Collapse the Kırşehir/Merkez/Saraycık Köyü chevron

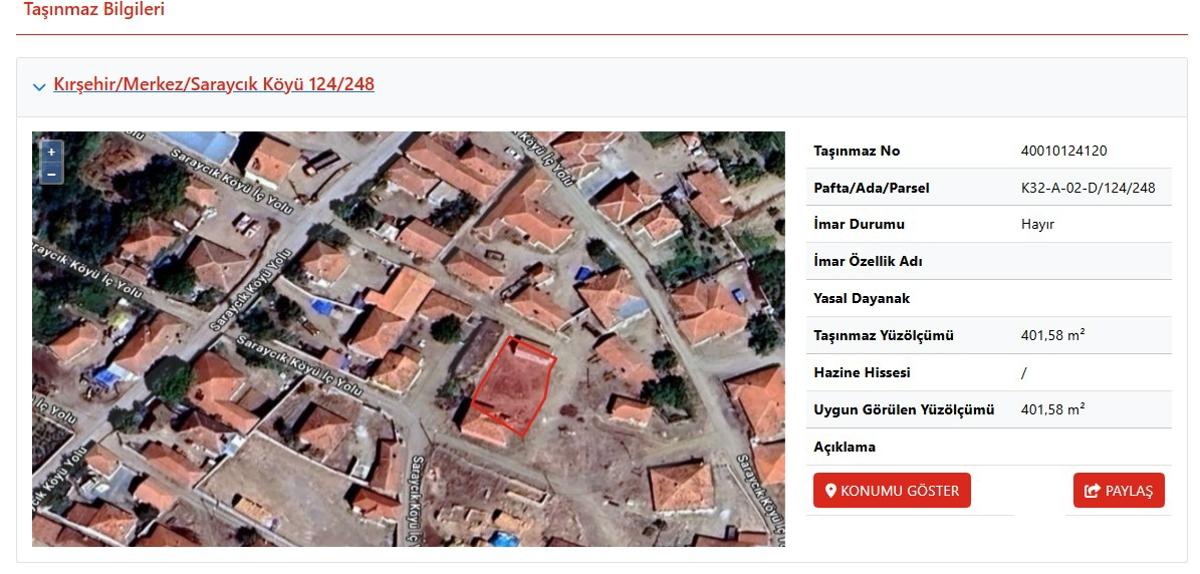tap(39, 86)
